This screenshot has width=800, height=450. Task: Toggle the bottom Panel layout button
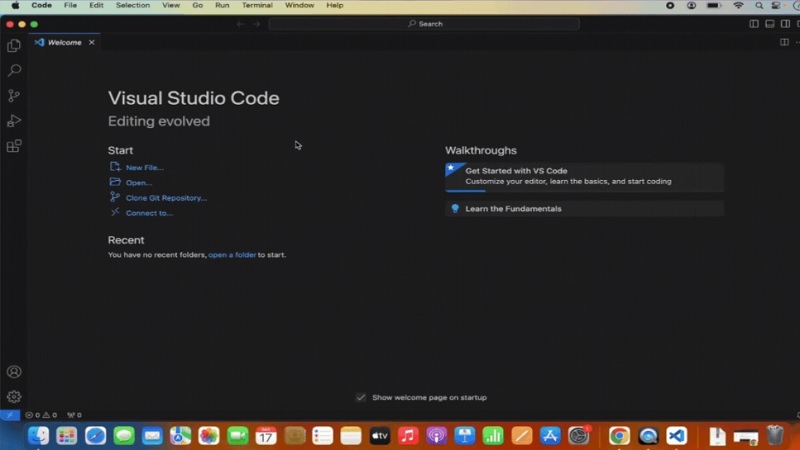click(769, 24)
